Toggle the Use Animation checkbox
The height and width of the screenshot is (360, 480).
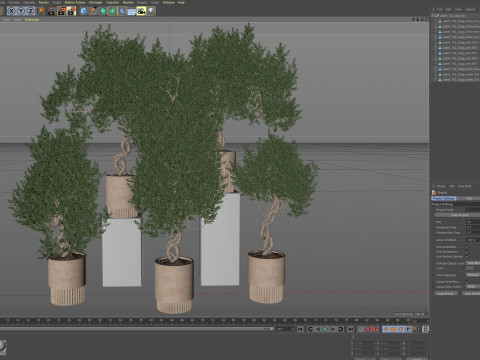[467, 247]
